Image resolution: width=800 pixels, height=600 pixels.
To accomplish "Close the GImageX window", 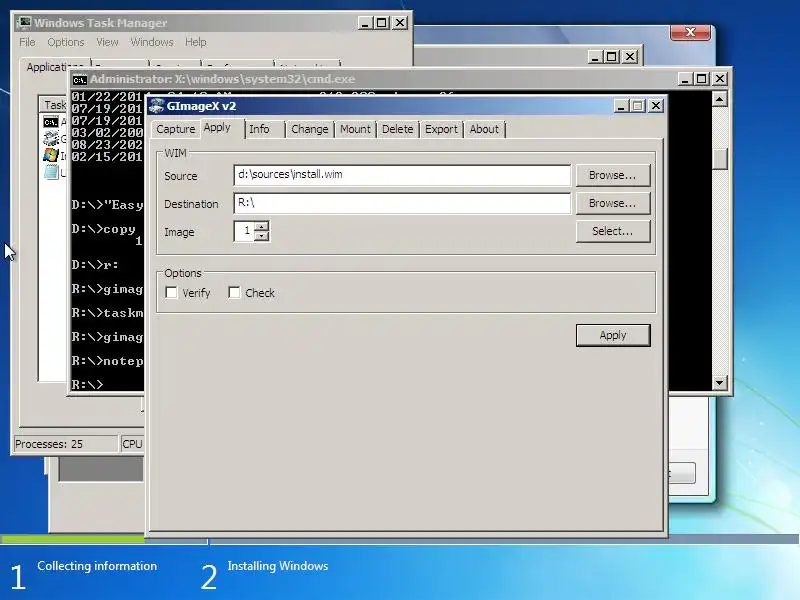I will click(x=656, y=106).
